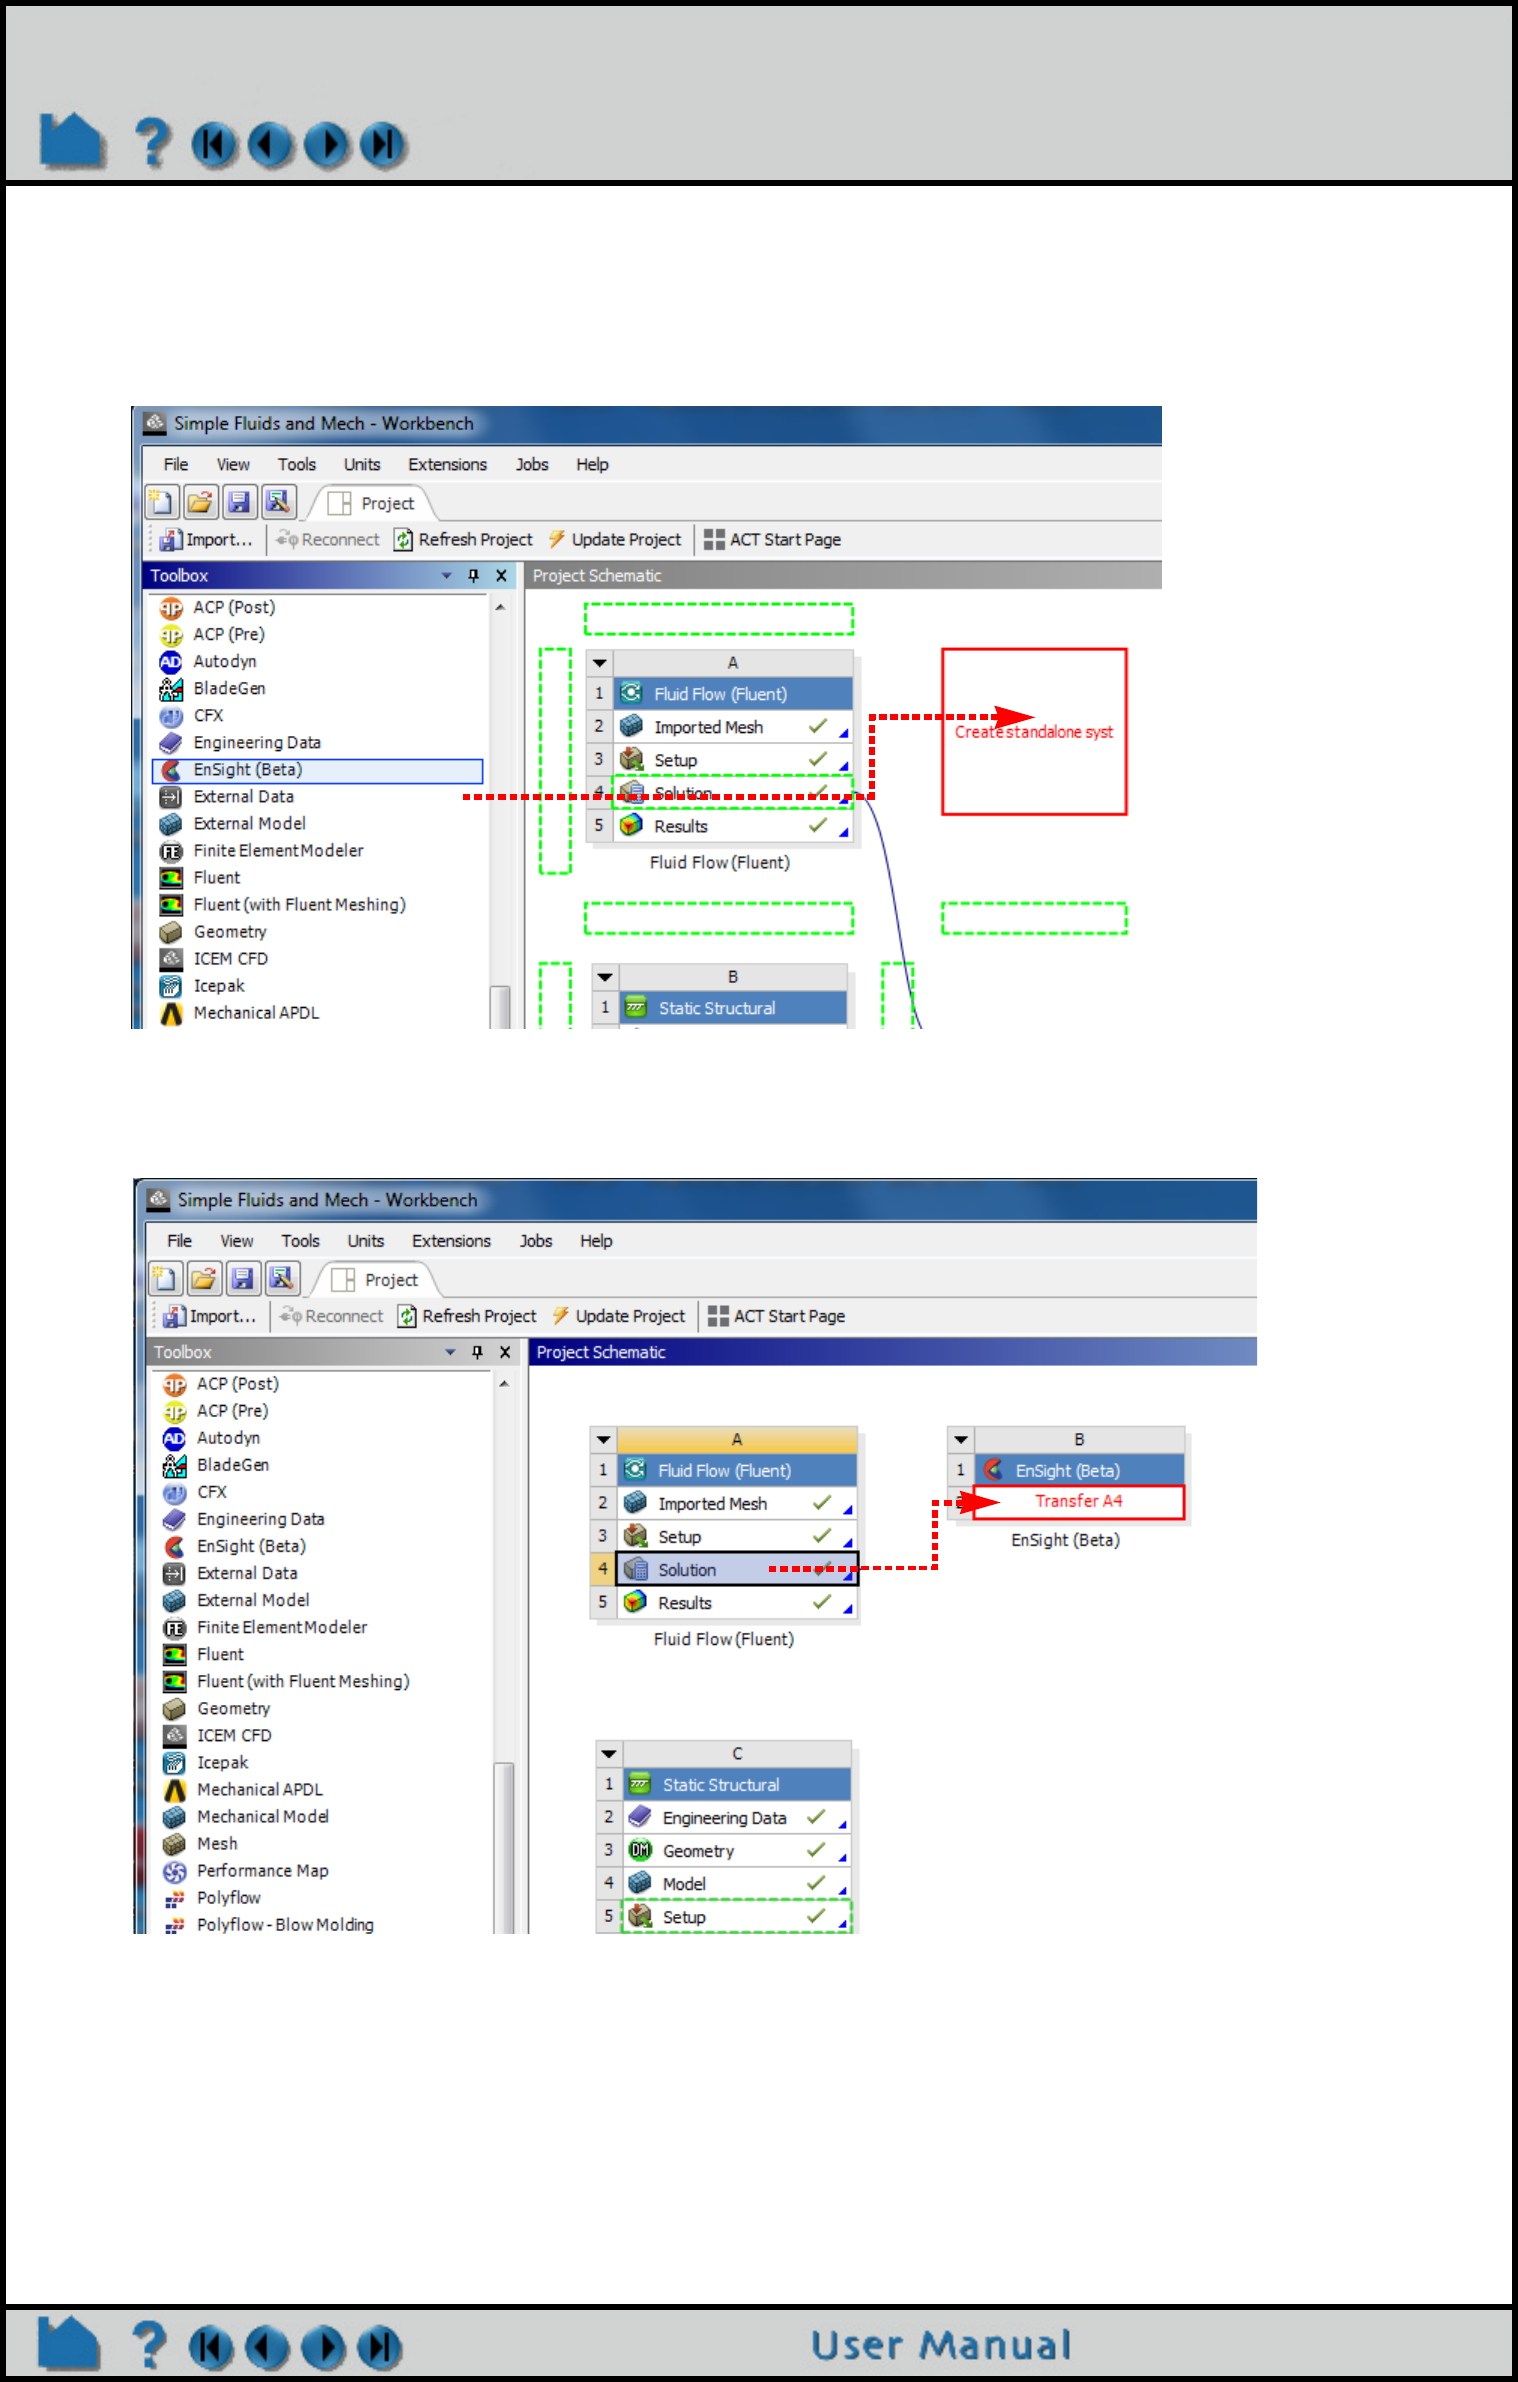
Task: Open Toolbox dropdown arrow in lower screenshot
Action: (451, 1353)
